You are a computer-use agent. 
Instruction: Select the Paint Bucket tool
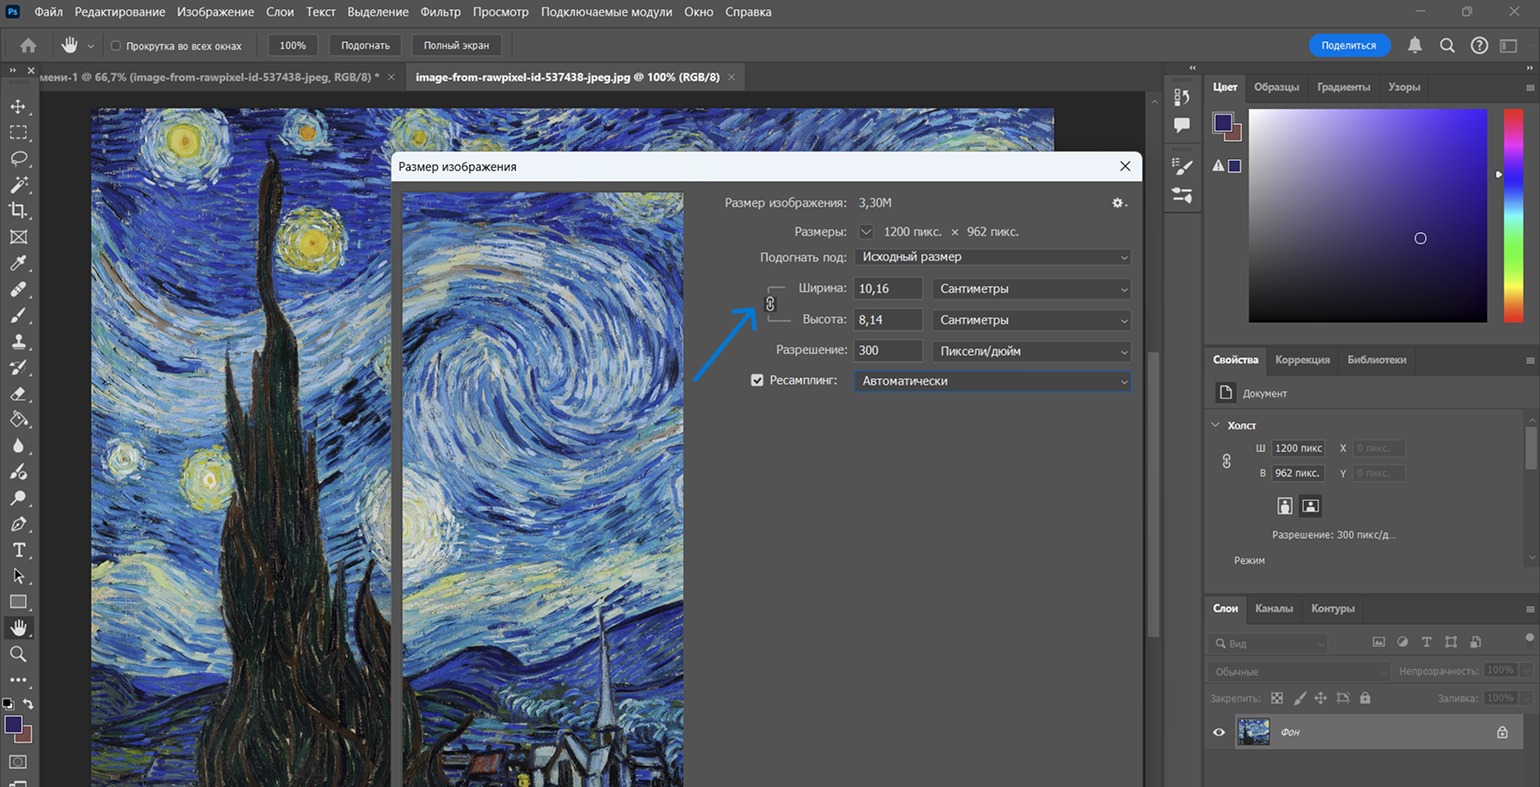pyautogui.click(x=18, y=419)
